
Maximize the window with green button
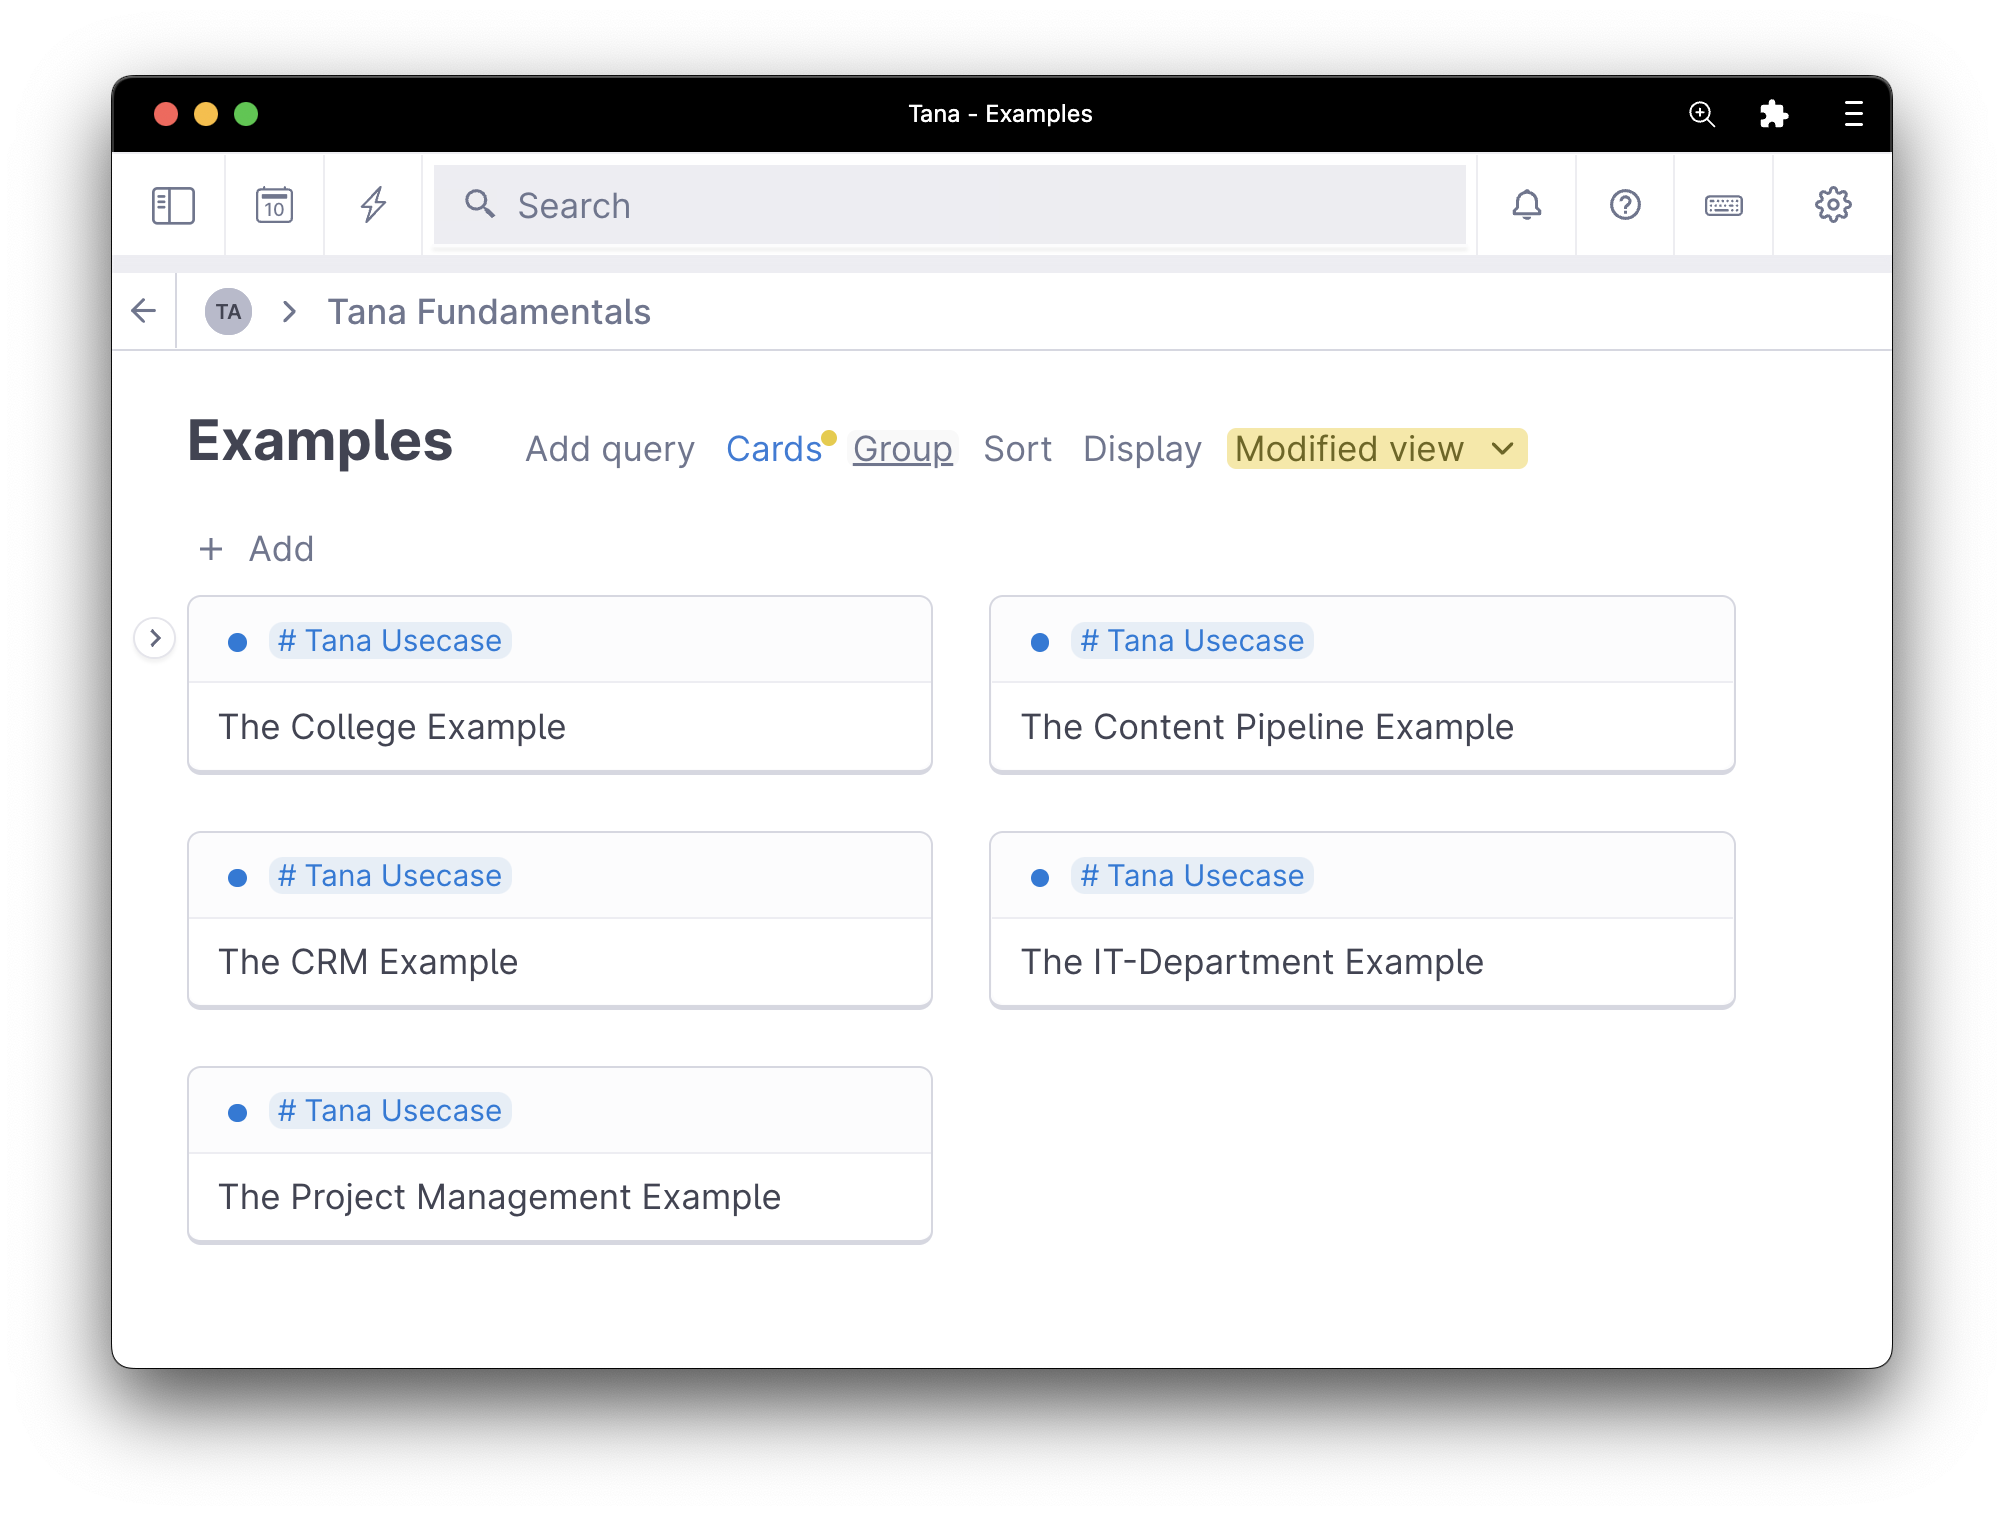pos(246,114)
